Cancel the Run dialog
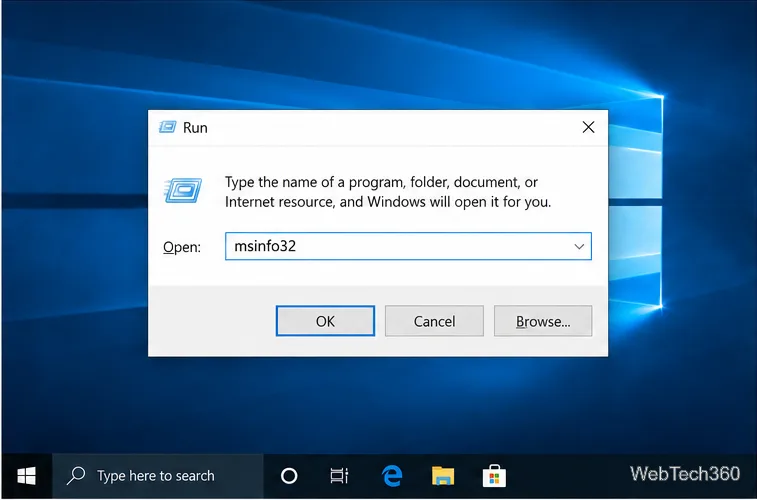Screen dimensions: 757x500 pyautogui.click(x=434, y=321)
